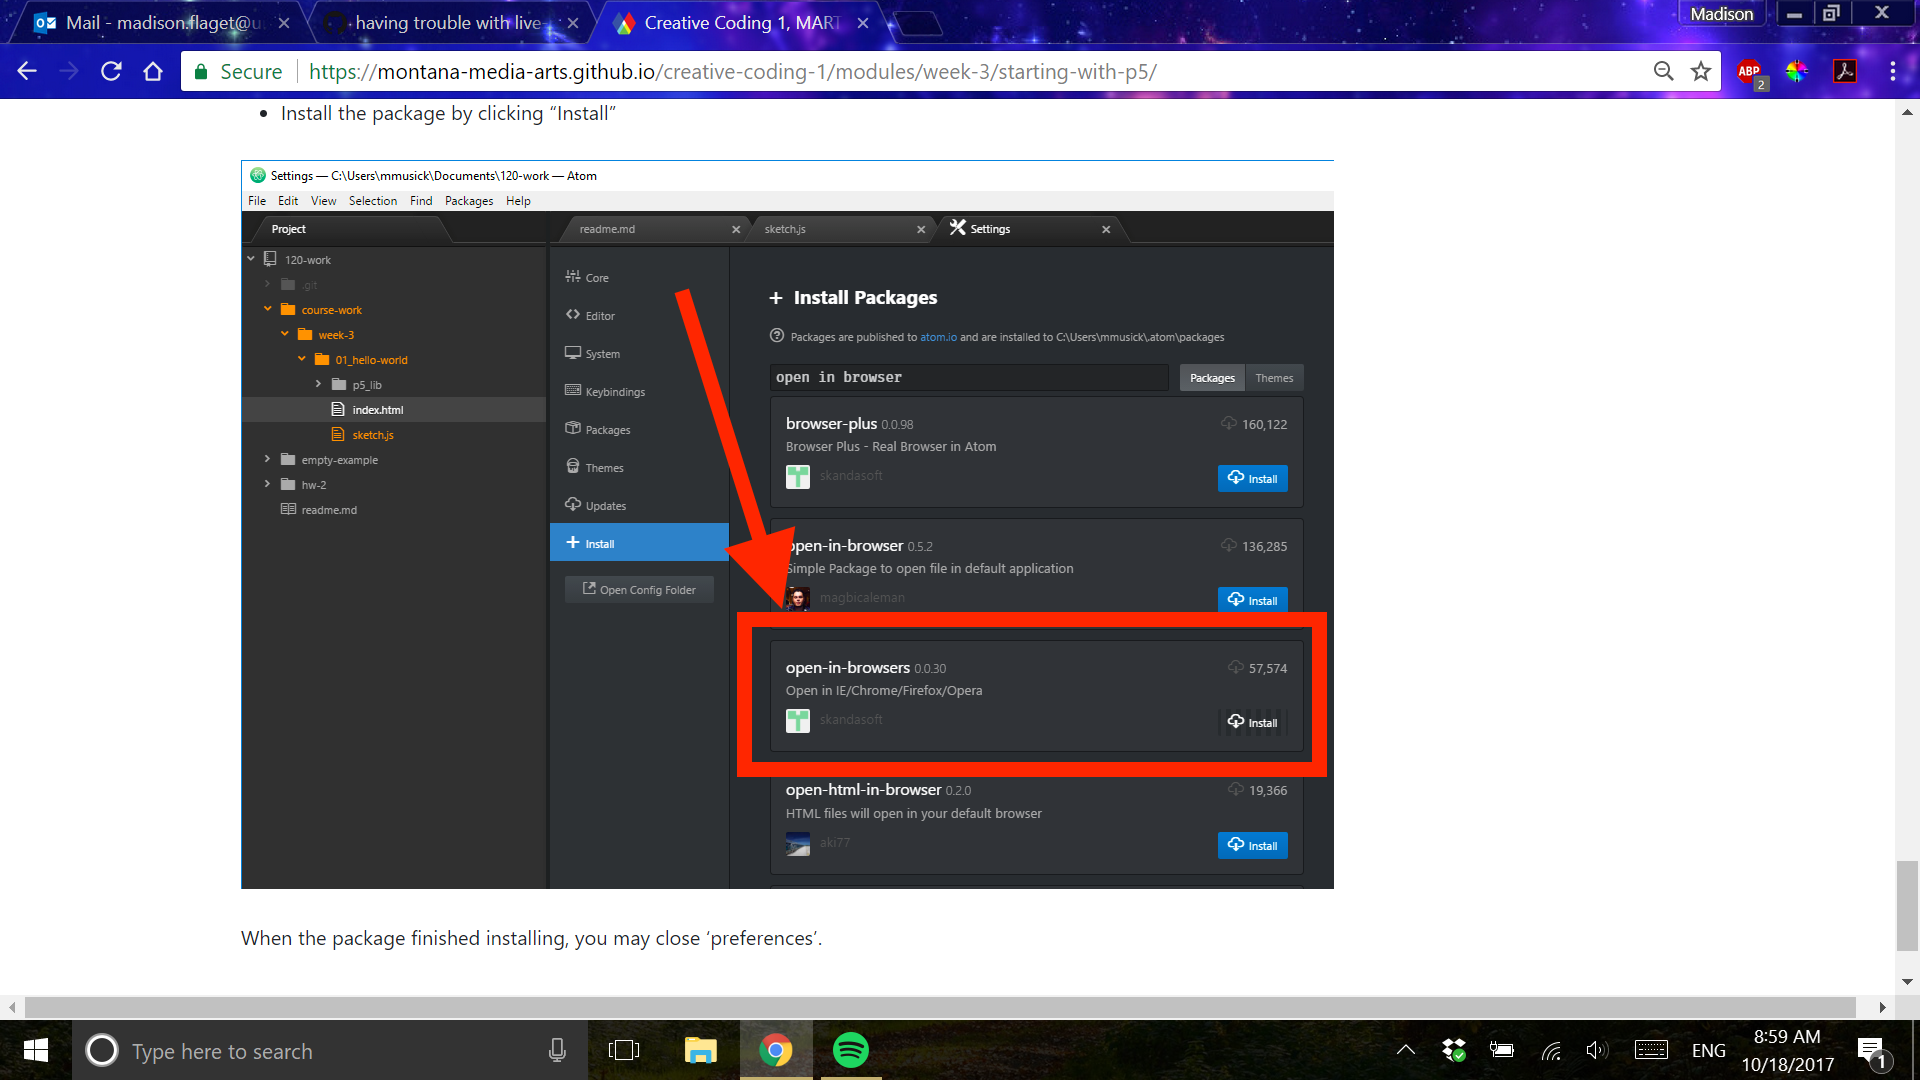Image resolution: width=1920 pixels, height=1080 pixels.
Task: Click the Type here to search box
Action: tap(330, 1050)
